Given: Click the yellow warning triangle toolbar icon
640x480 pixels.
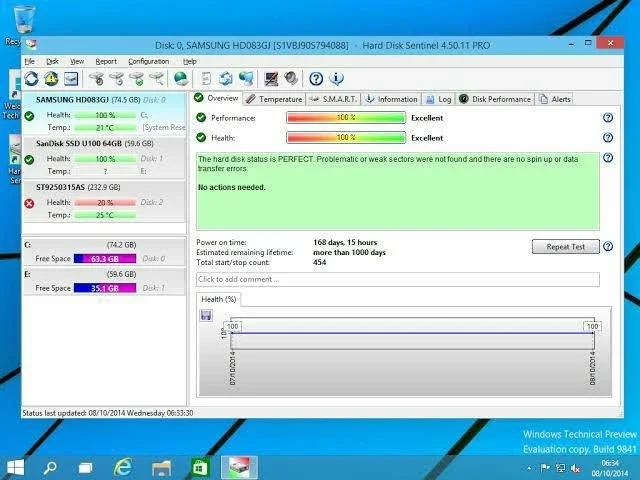Looking at the screenshot, I should 51,78.
